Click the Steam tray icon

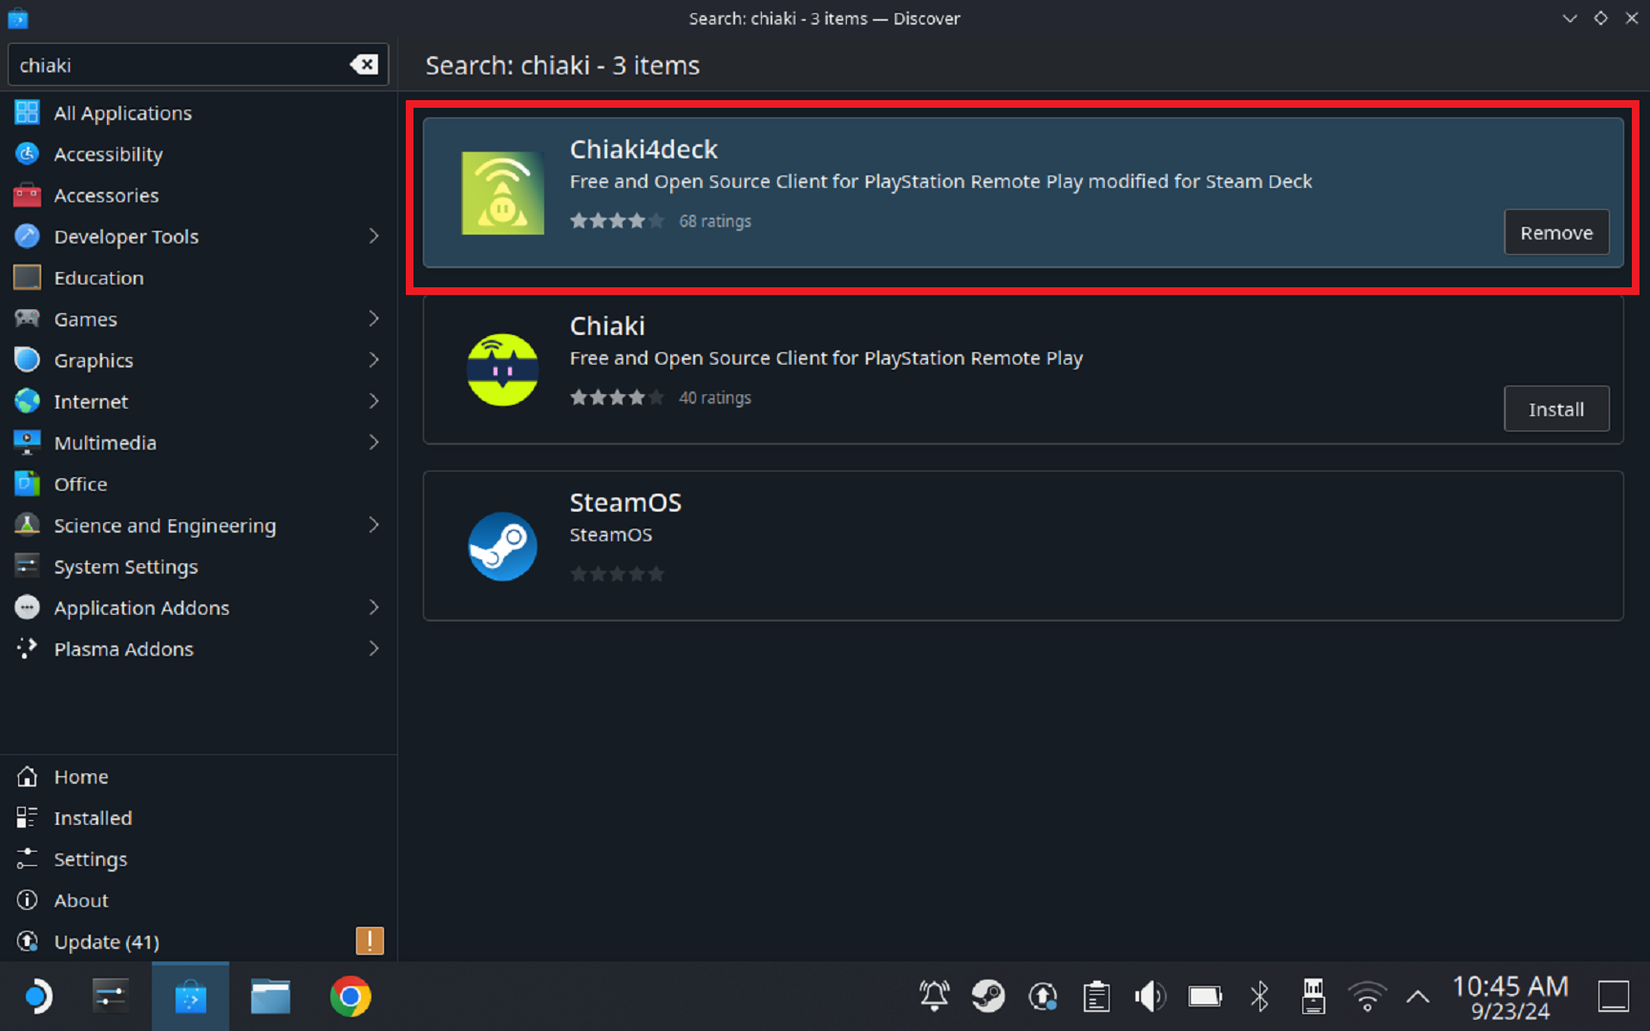pyautogui.click(x=988, y=996)
